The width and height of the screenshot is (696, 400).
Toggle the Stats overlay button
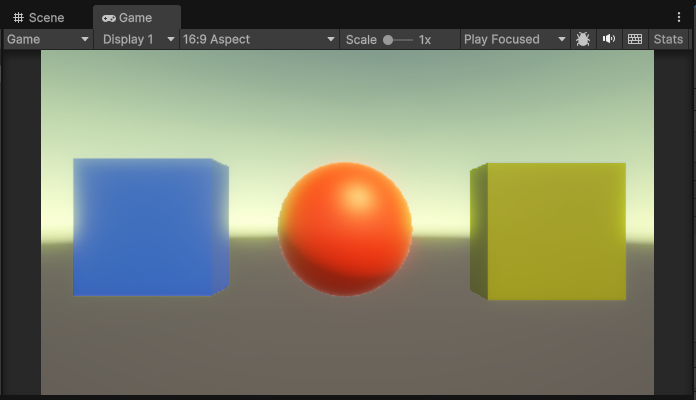coord(668,39)
